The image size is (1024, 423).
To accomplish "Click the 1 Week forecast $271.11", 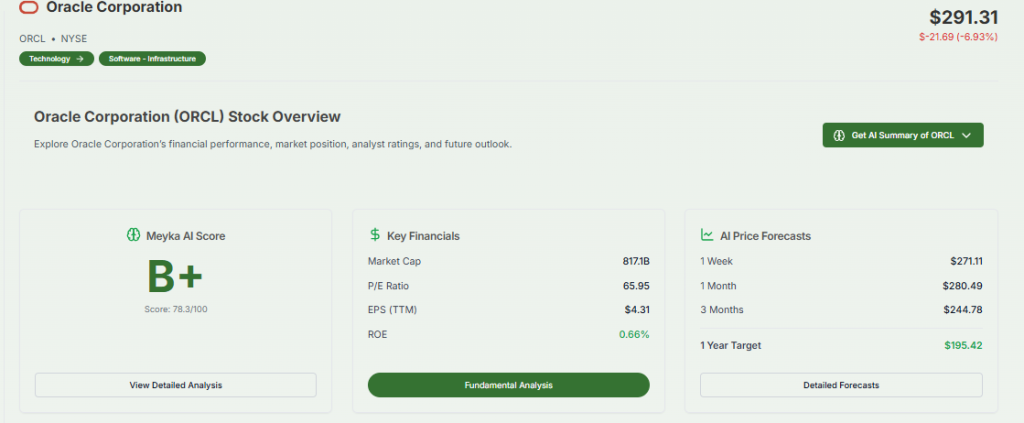I will click(x=966, y=261).
